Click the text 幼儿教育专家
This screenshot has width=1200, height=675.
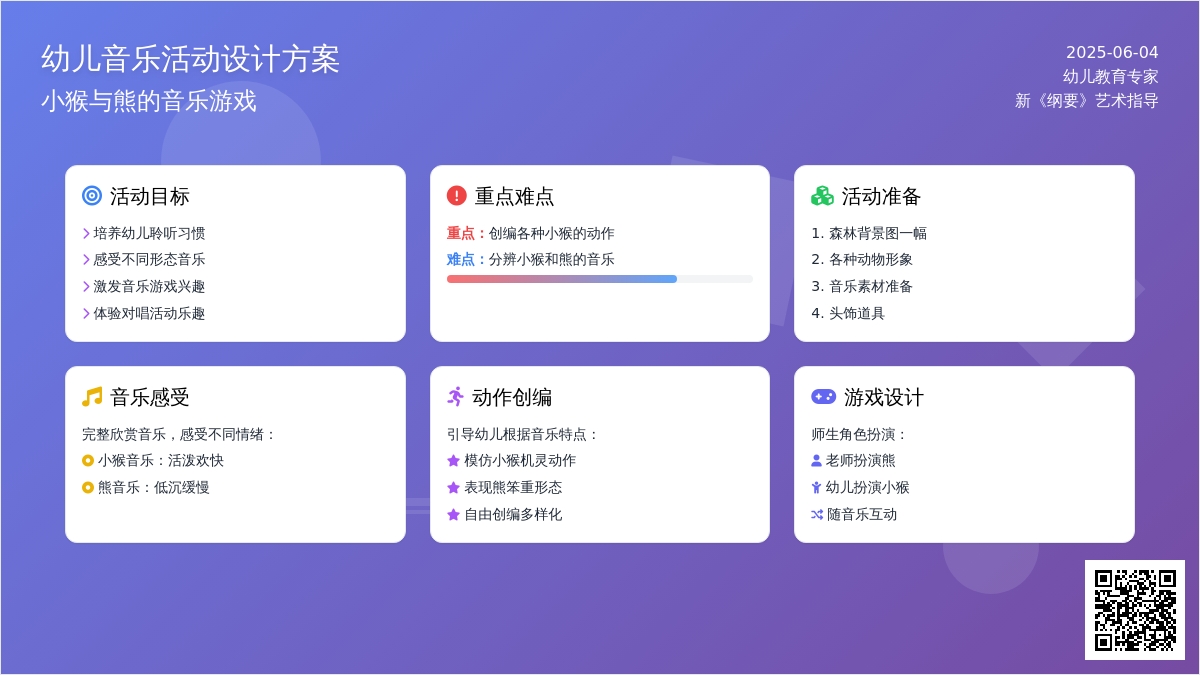tap(1111, 77)
